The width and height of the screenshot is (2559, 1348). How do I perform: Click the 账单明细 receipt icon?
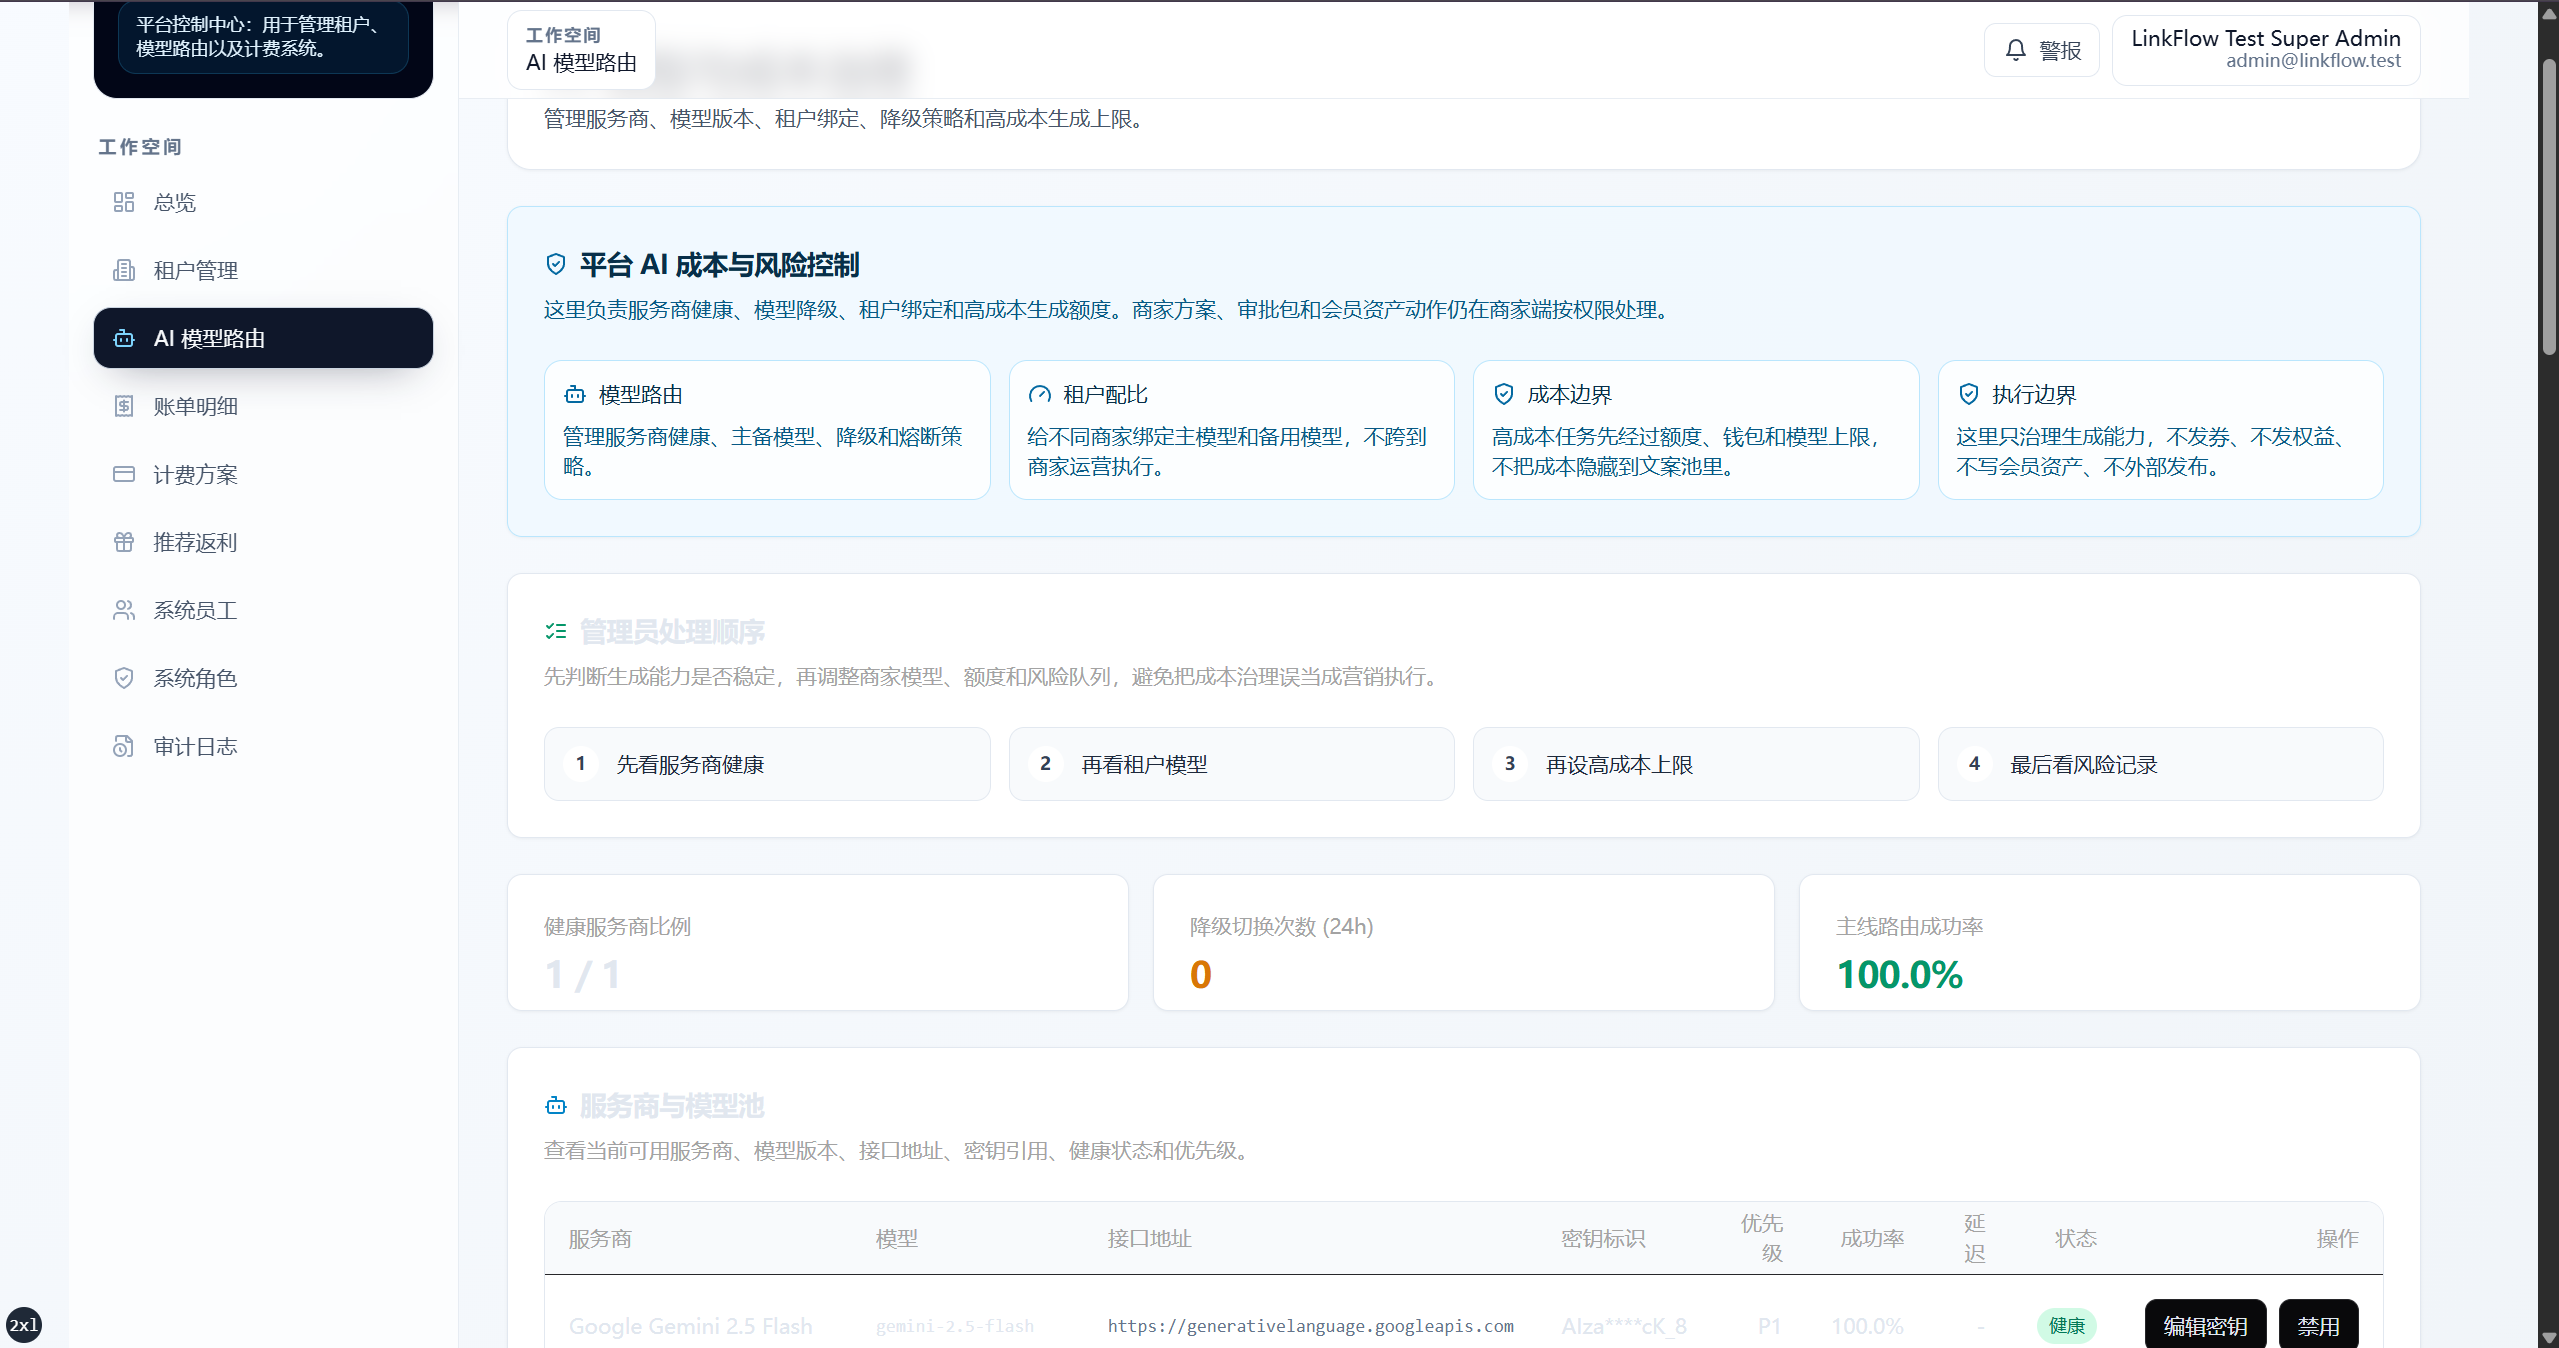point(124,407)
